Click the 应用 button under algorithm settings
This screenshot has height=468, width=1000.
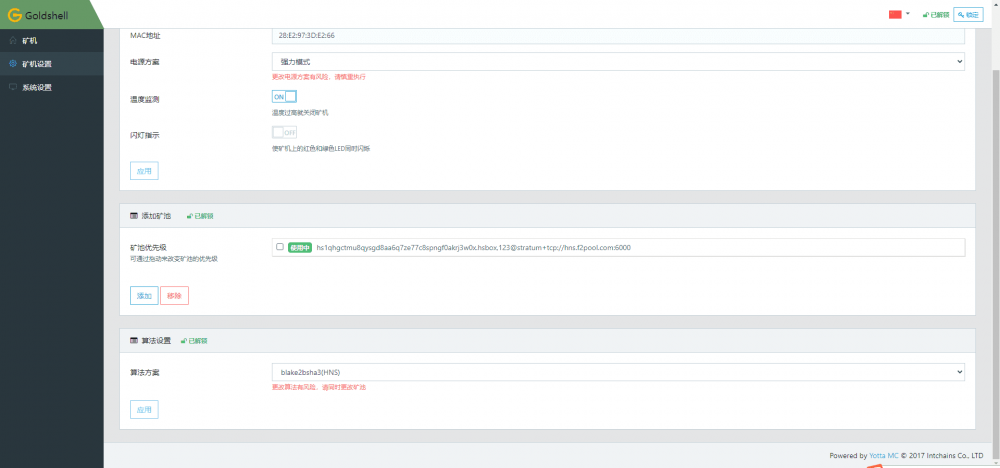point(144,409)
